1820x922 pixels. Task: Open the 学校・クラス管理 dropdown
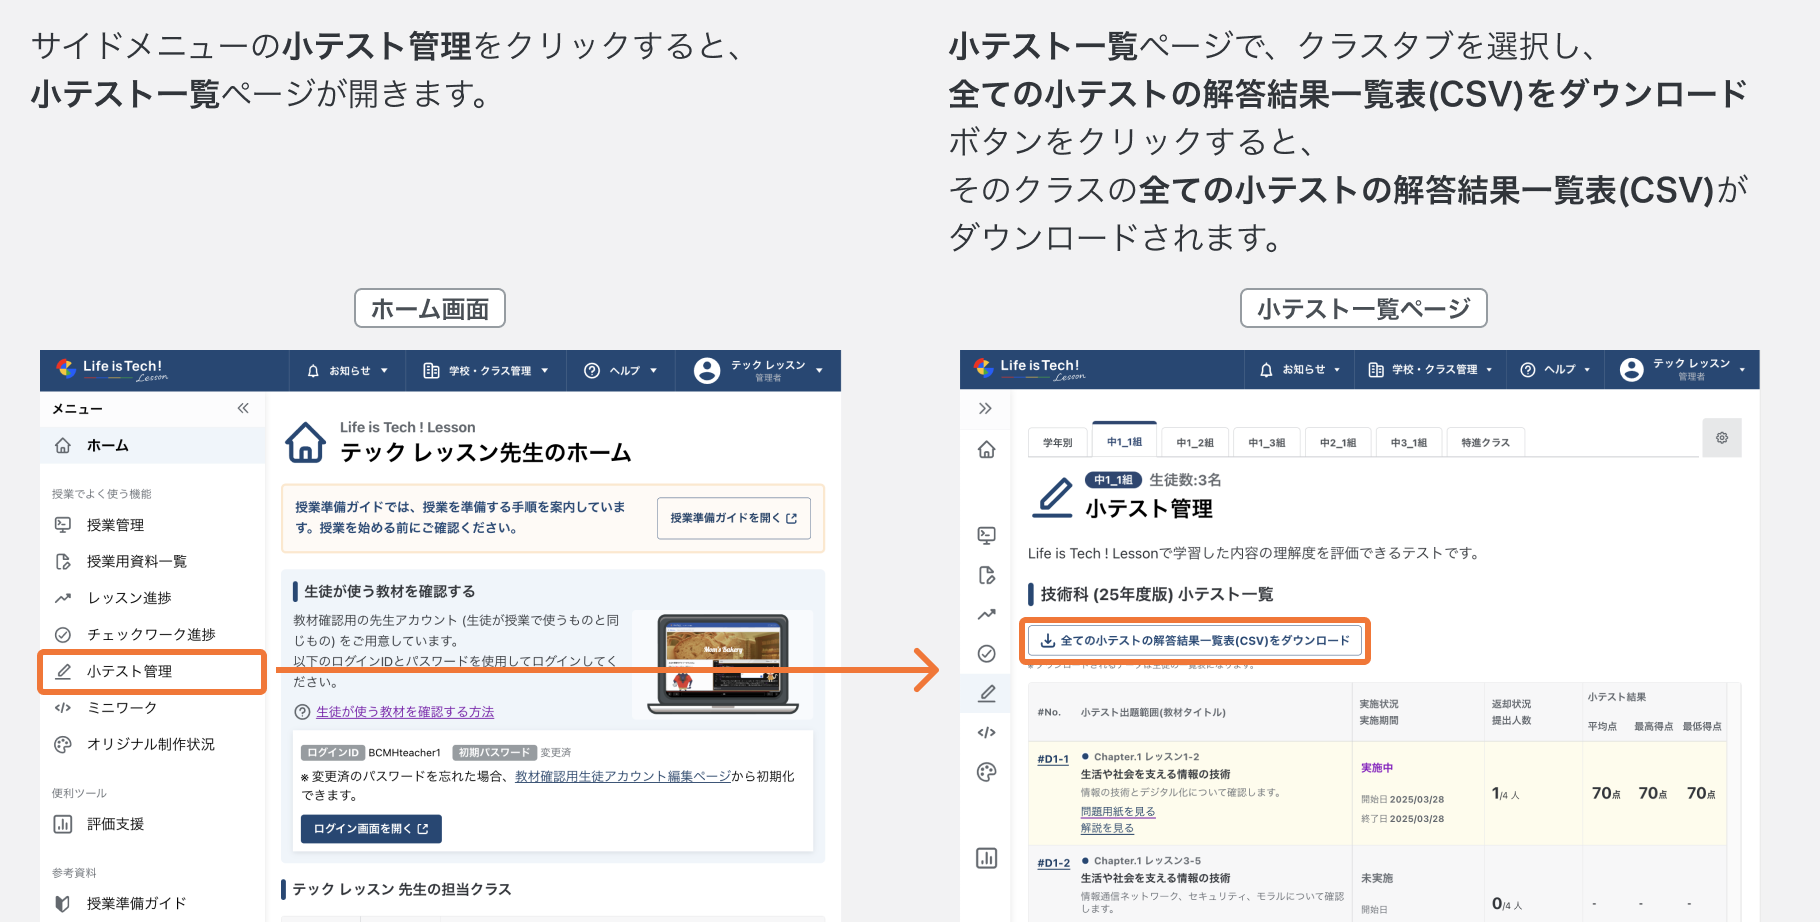click(x=486, y=370)
